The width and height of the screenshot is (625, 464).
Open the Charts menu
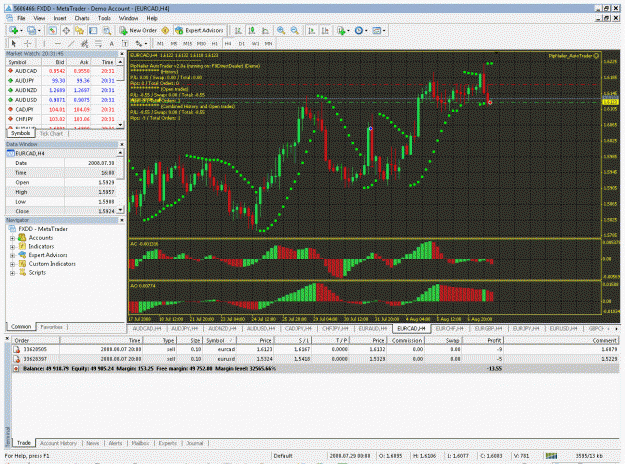82,18
